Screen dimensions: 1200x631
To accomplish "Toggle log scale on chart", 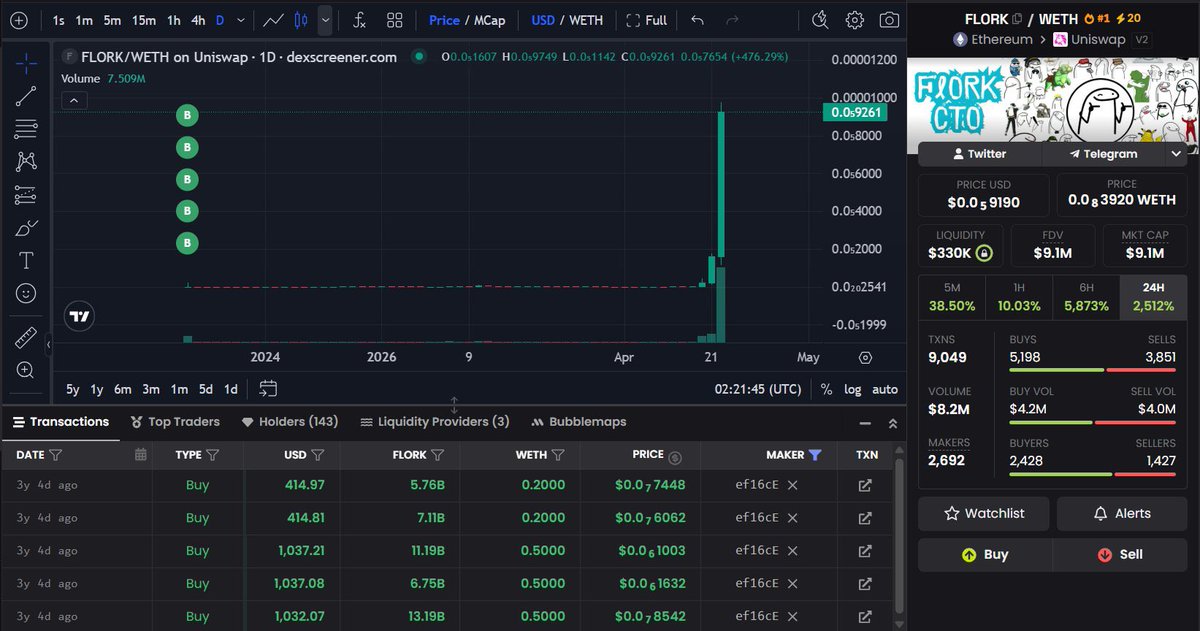I will click(x=852, y=389).
